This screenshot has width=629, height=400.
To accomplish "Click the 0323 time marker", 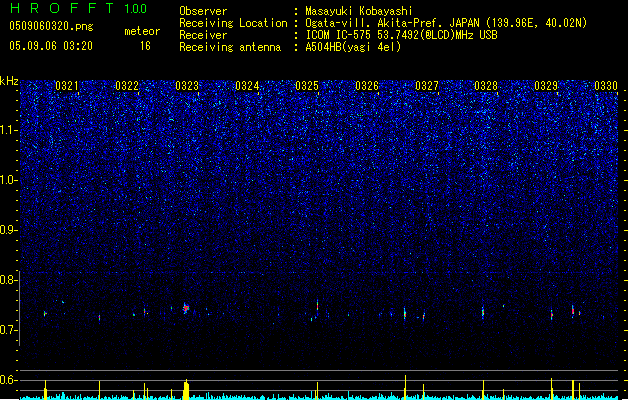I will pyautogui.click(x=187, y=85).
